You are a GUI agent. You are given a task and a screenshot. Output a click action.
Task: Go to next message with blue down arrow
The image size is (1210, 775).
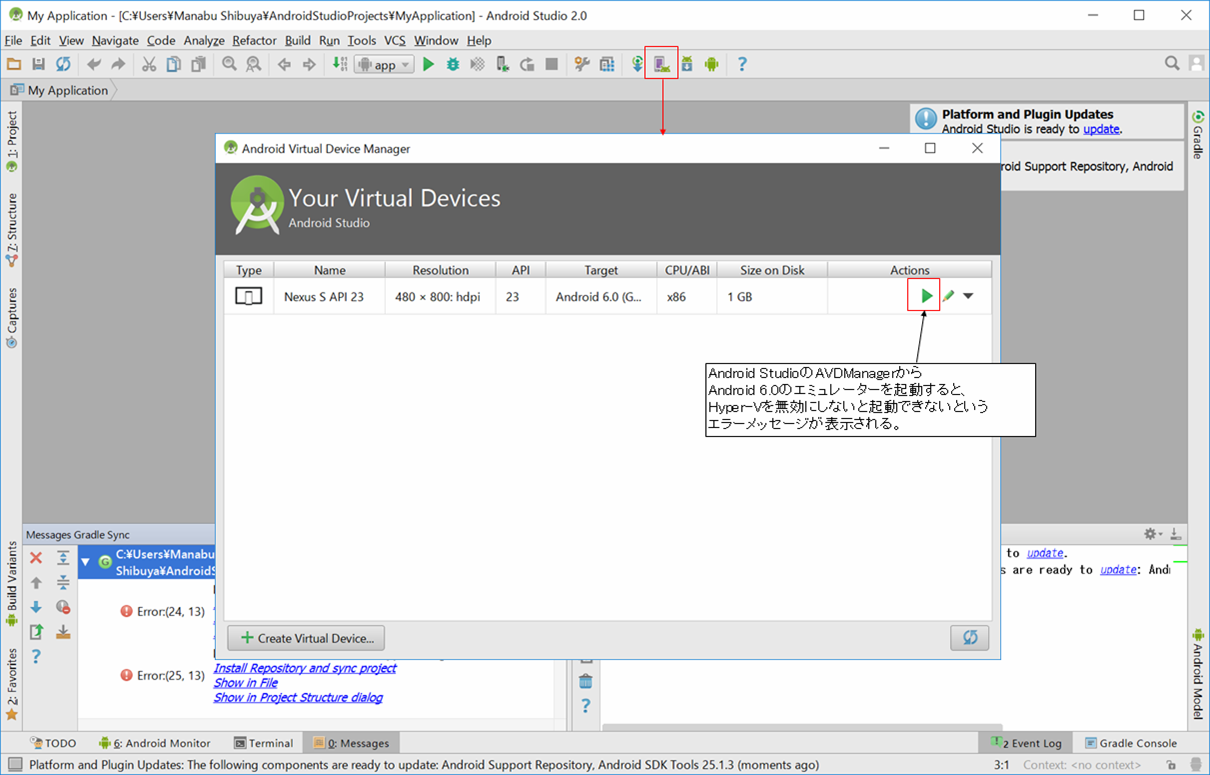pos(36,607)
